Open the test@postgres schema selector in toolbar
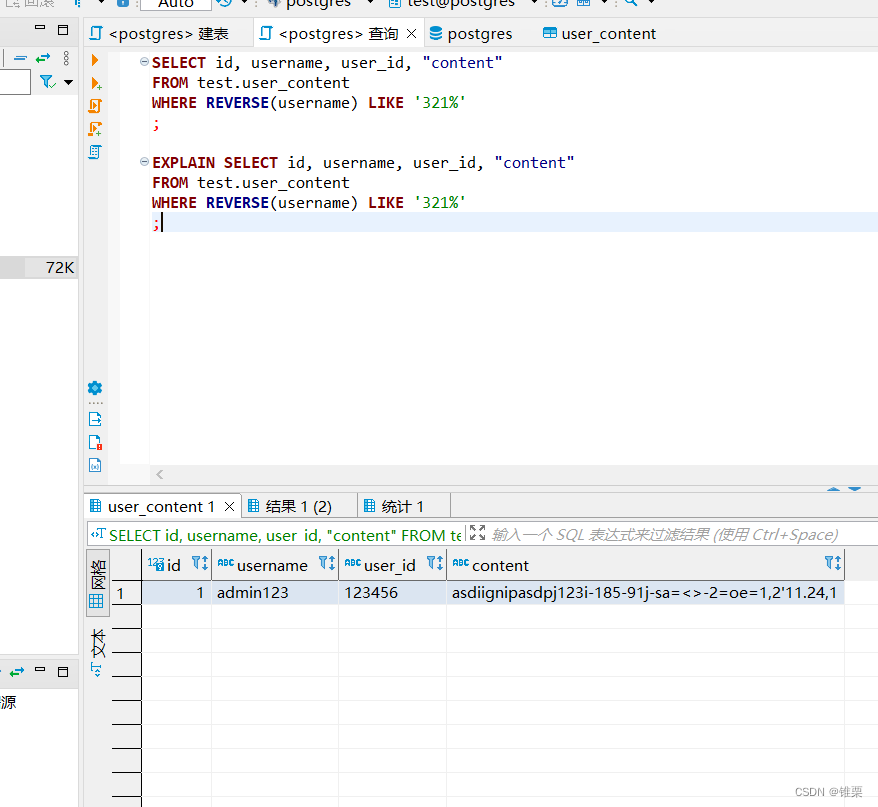 pos(461,3)
